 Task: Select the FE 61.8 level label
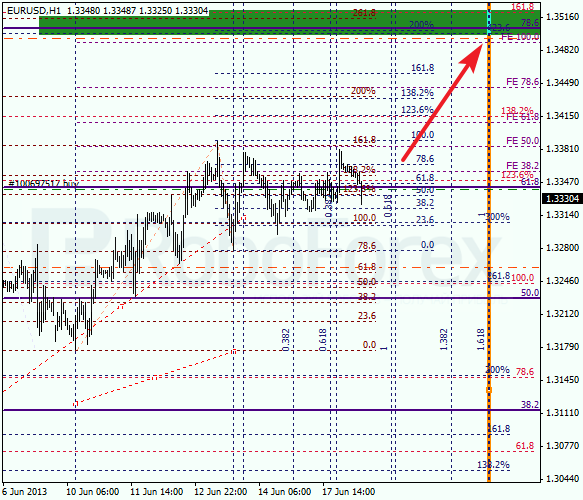tap(522, 117)
